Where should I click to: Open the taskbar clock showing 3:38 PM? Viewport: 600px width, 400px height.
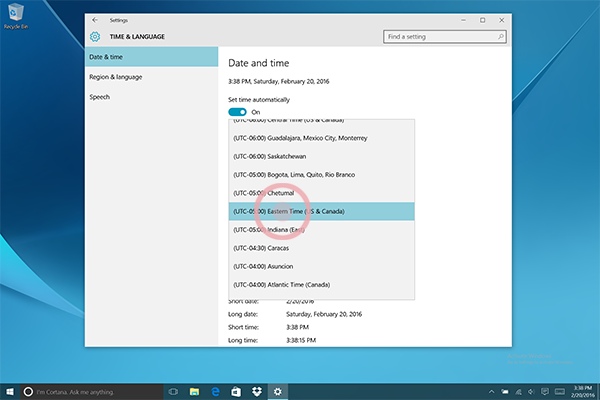point(583,392)
